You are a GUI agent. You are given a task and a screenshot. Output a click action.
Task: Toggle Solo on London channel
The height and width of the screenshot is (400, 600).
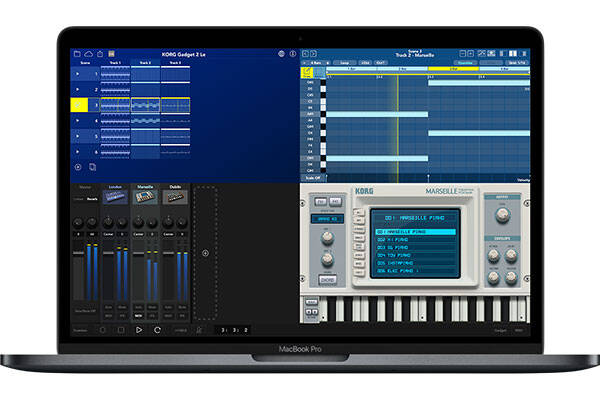pyautogui.click(x=108, y=307)
